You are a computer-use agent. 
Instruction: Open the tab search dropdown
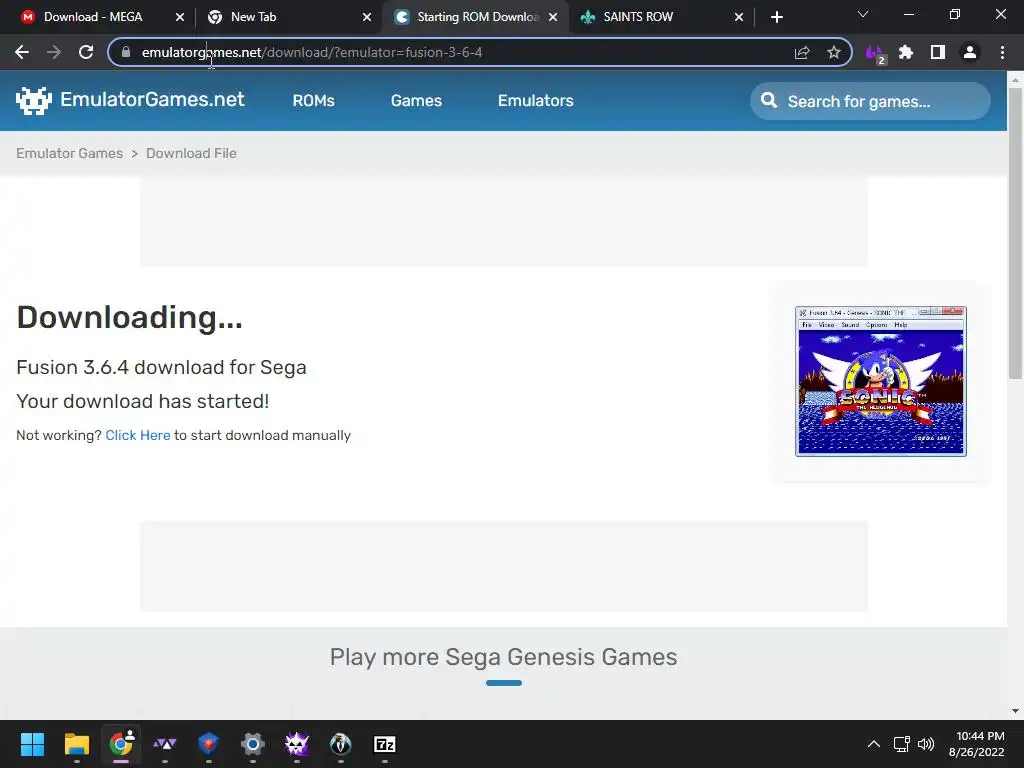(863, 14)
